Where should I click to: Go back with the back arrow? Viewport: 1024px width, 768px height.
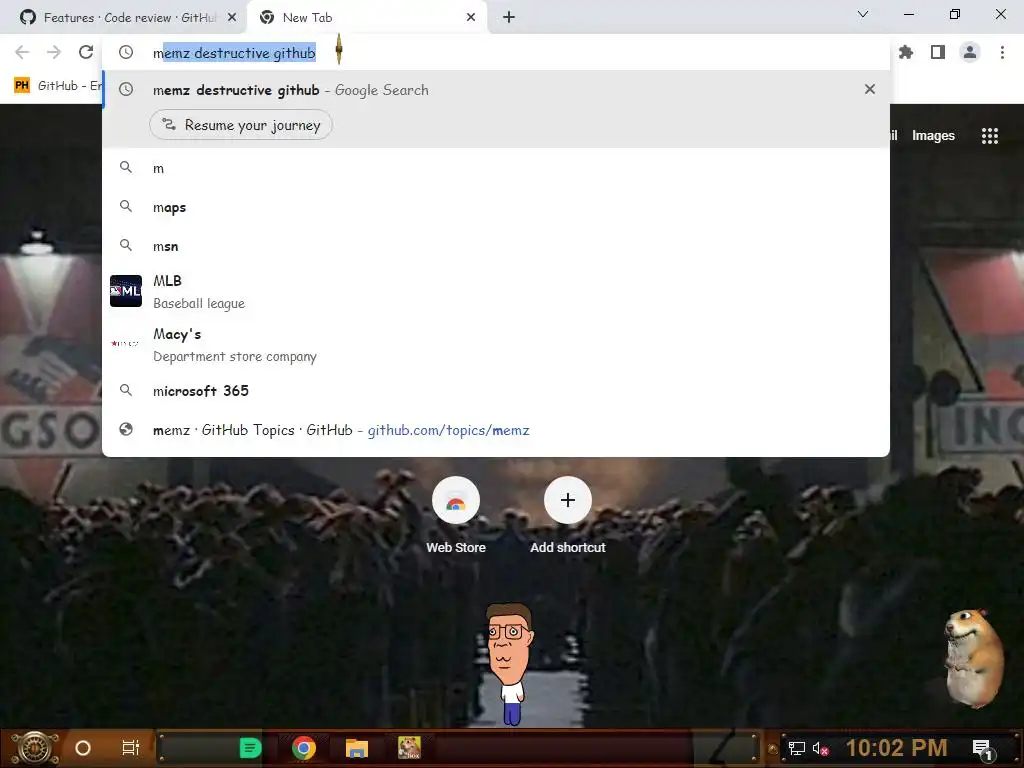pos(22,52)
